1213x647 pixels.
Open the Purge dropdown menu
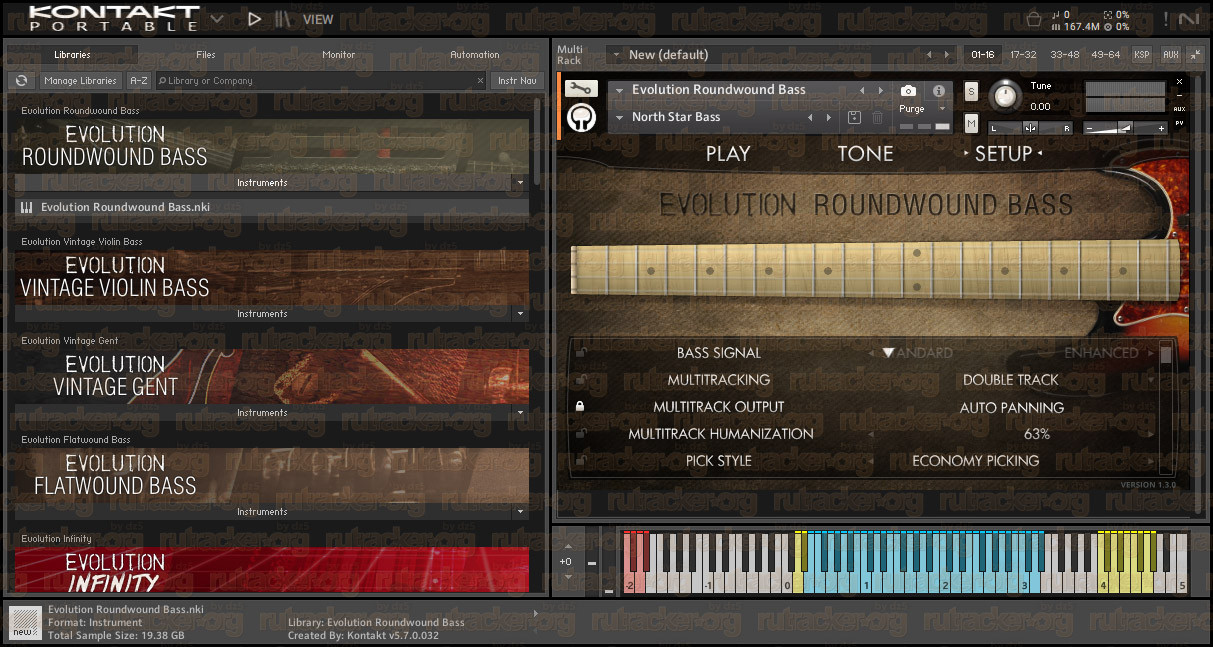(942, 109)
